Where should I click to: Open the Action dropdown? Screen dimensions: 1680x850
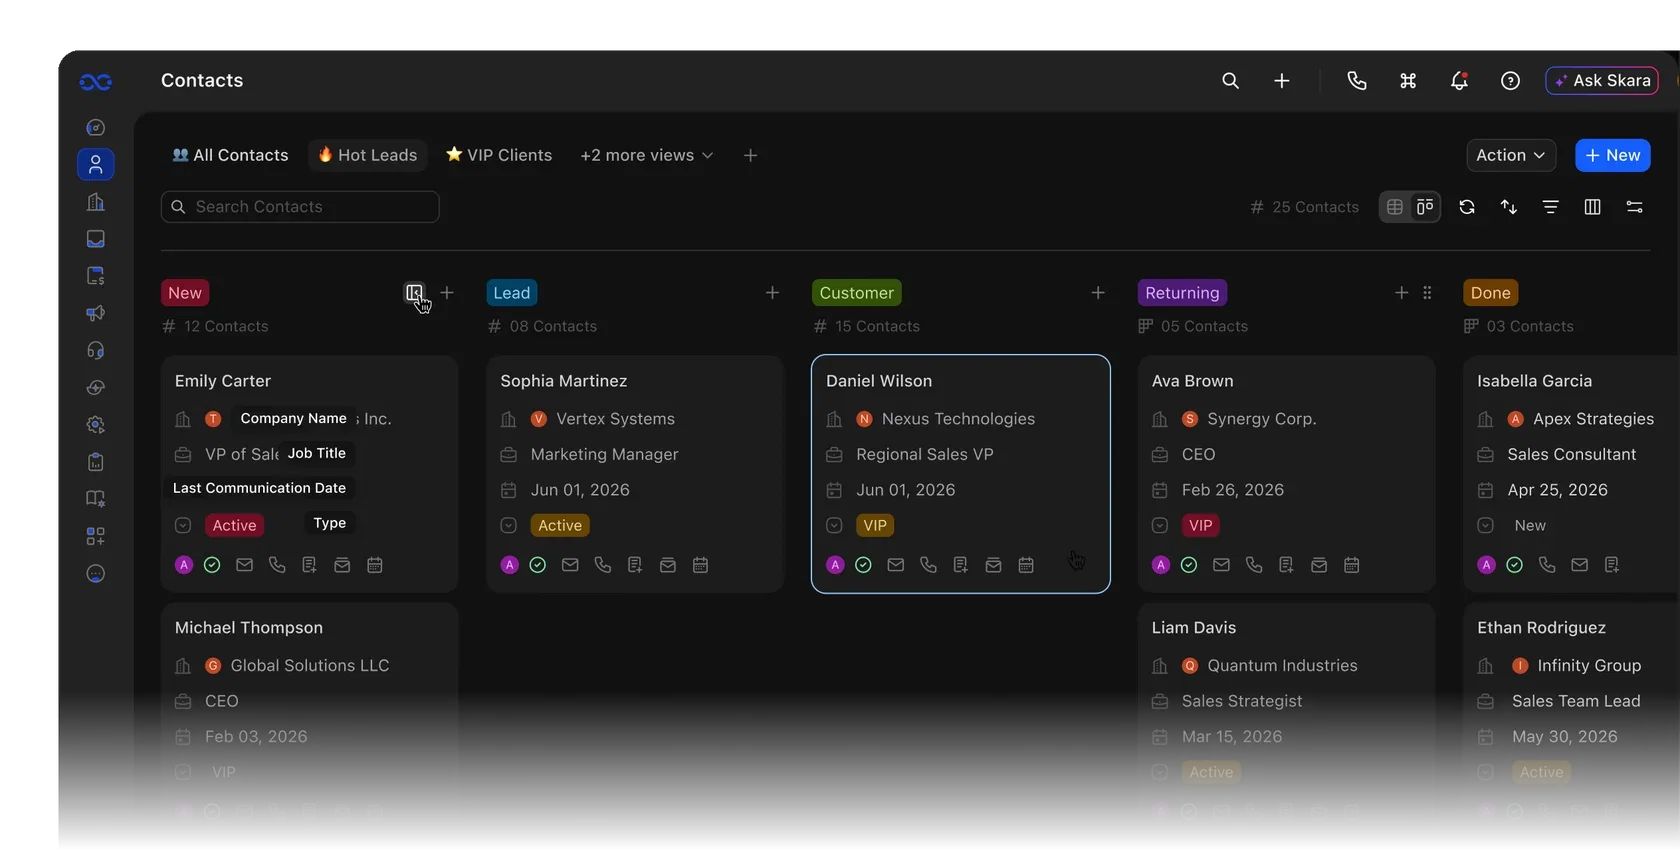click(1511, 155)
